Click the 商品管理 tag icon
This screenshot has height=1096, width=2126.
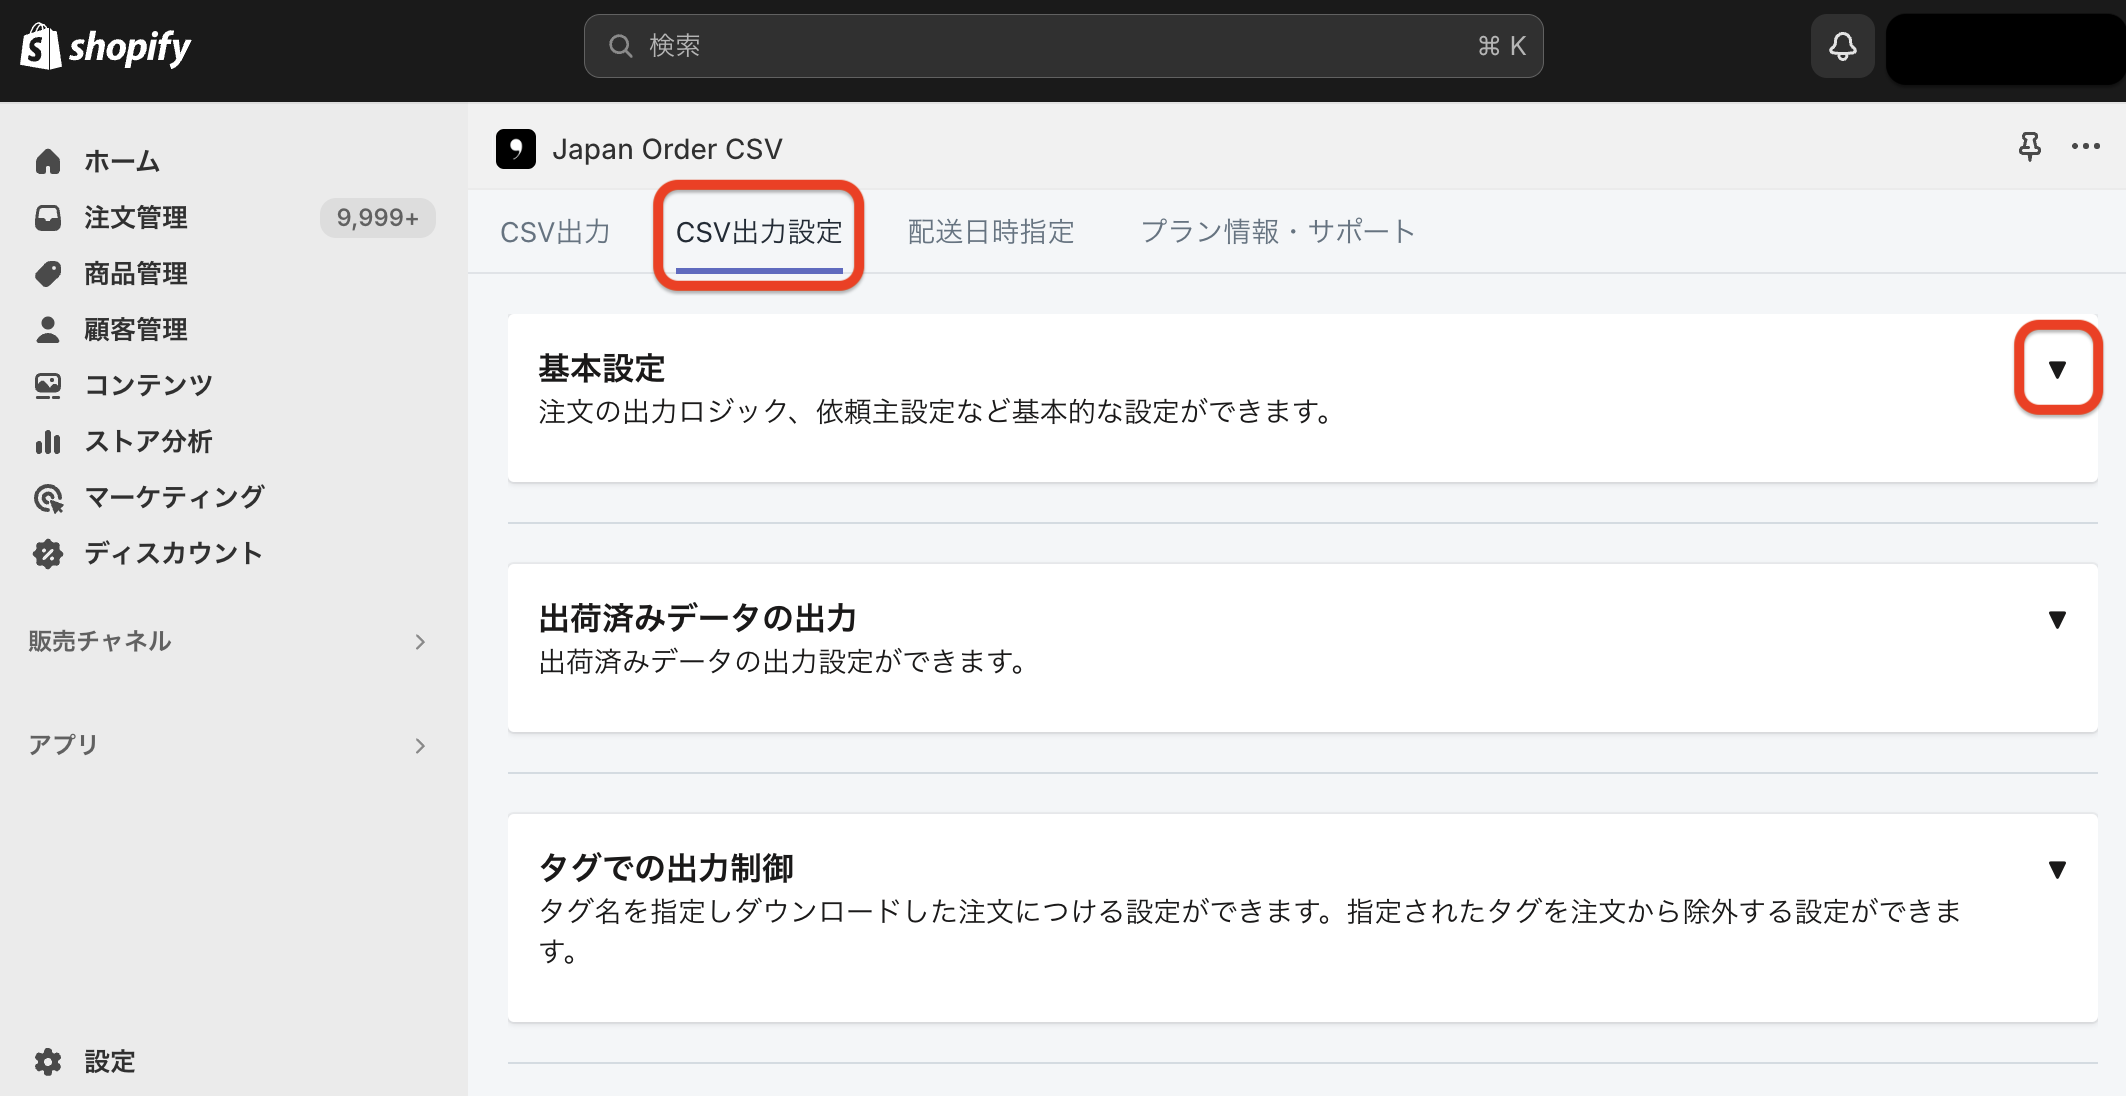tap(48, 273)
